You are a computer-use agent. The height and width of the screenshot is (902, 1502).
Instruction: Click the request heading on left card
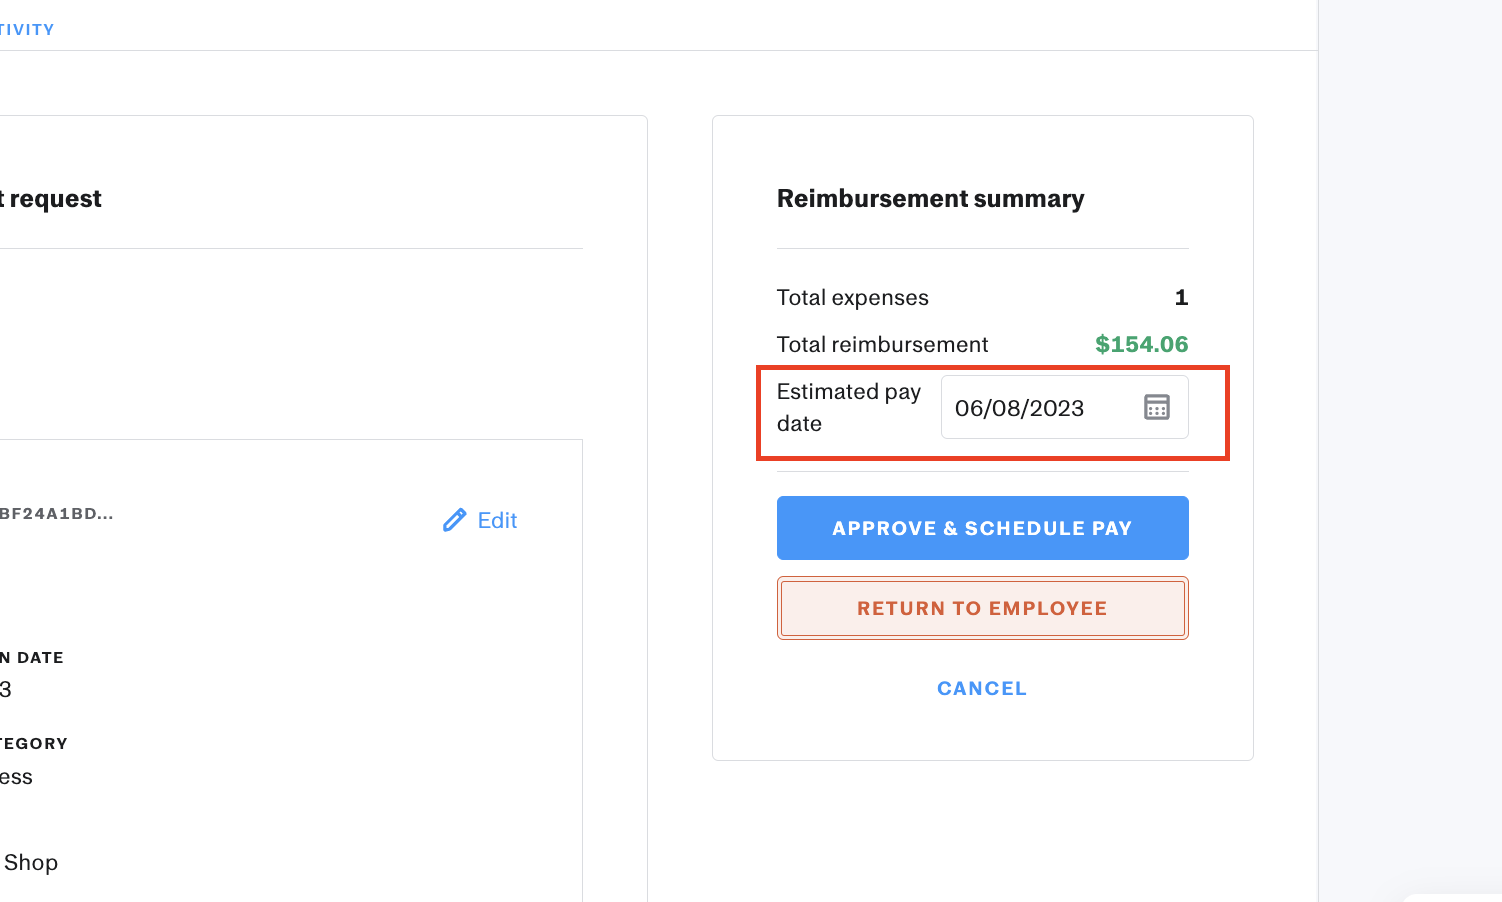[51, 199]
